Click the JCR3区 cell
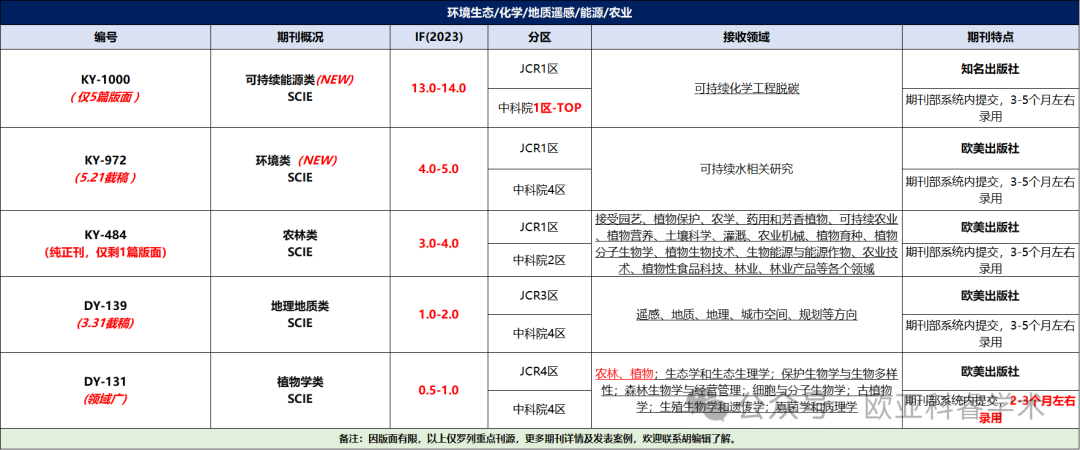 [539, 295]
